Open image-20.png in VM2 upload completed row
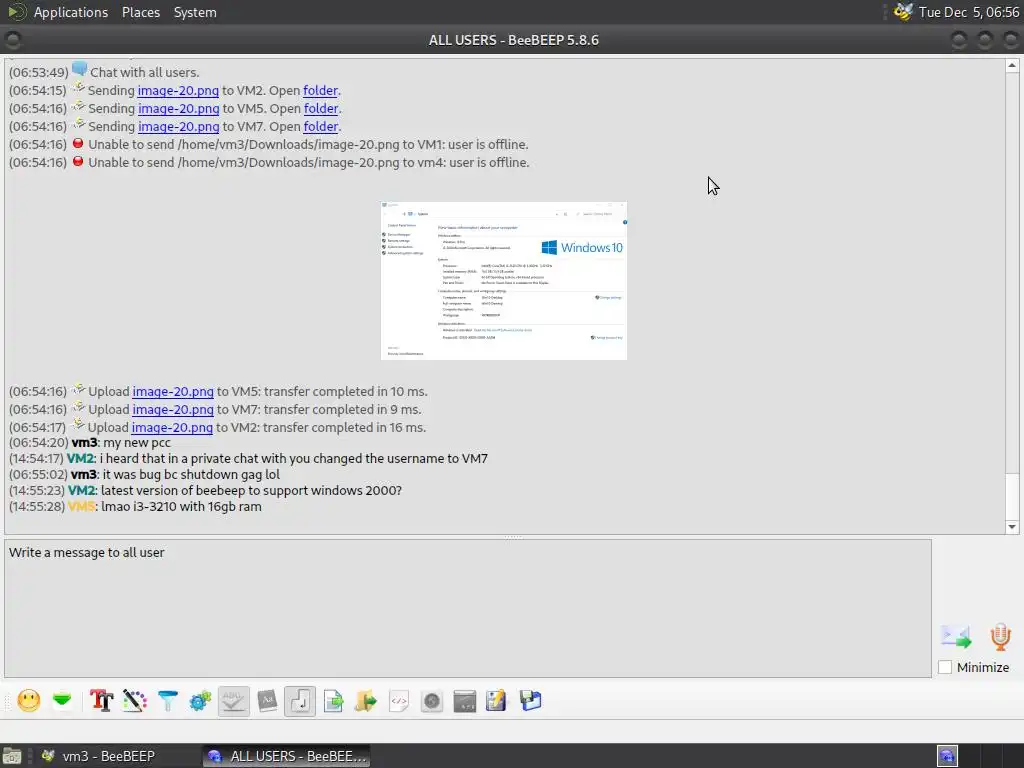The height and width of the screenshot is (768, 1024). click(x=172, y=428)
